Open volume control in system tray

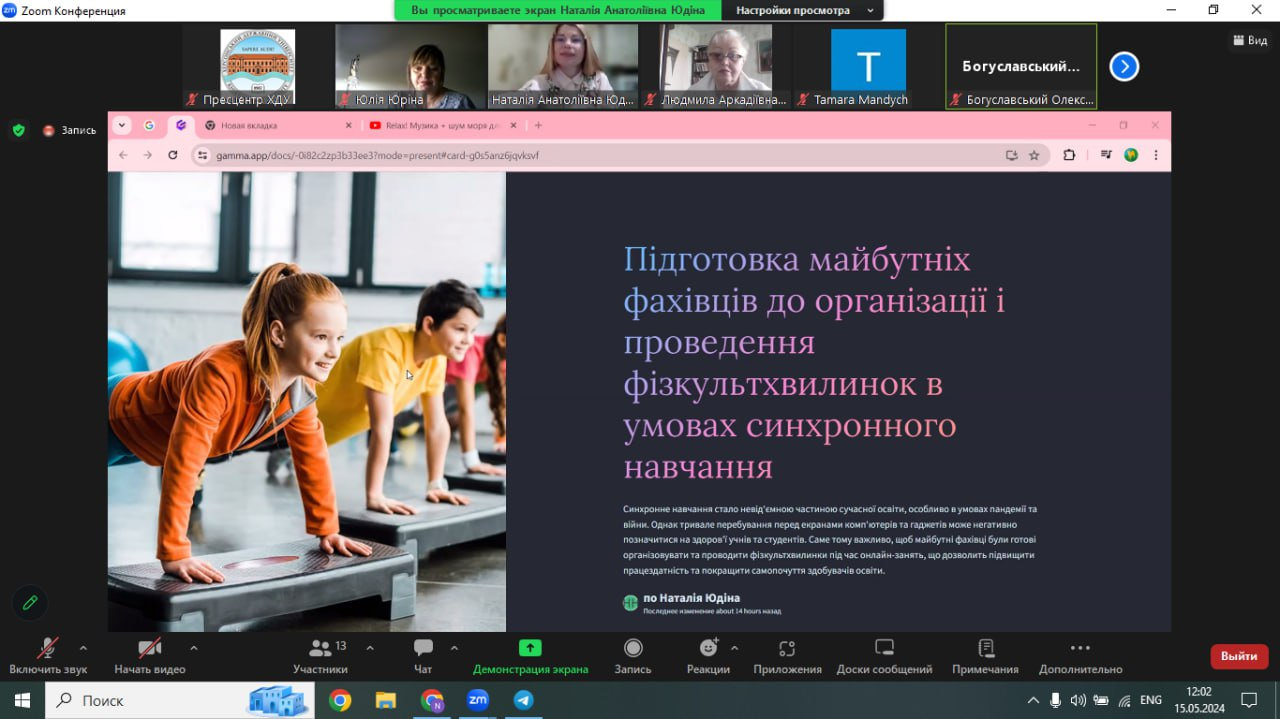[1078, 700]
